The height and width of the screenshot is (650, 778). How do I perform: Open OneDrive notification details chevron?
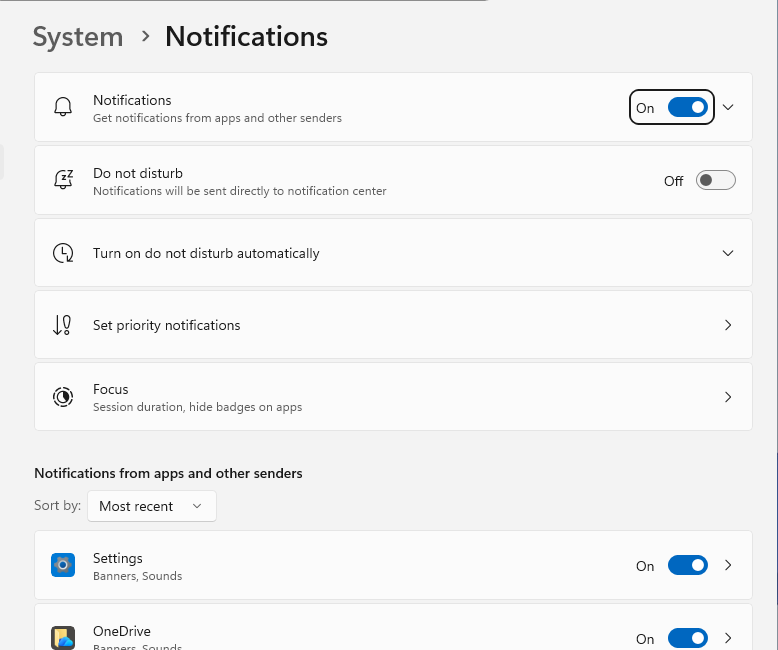point(728,638)
